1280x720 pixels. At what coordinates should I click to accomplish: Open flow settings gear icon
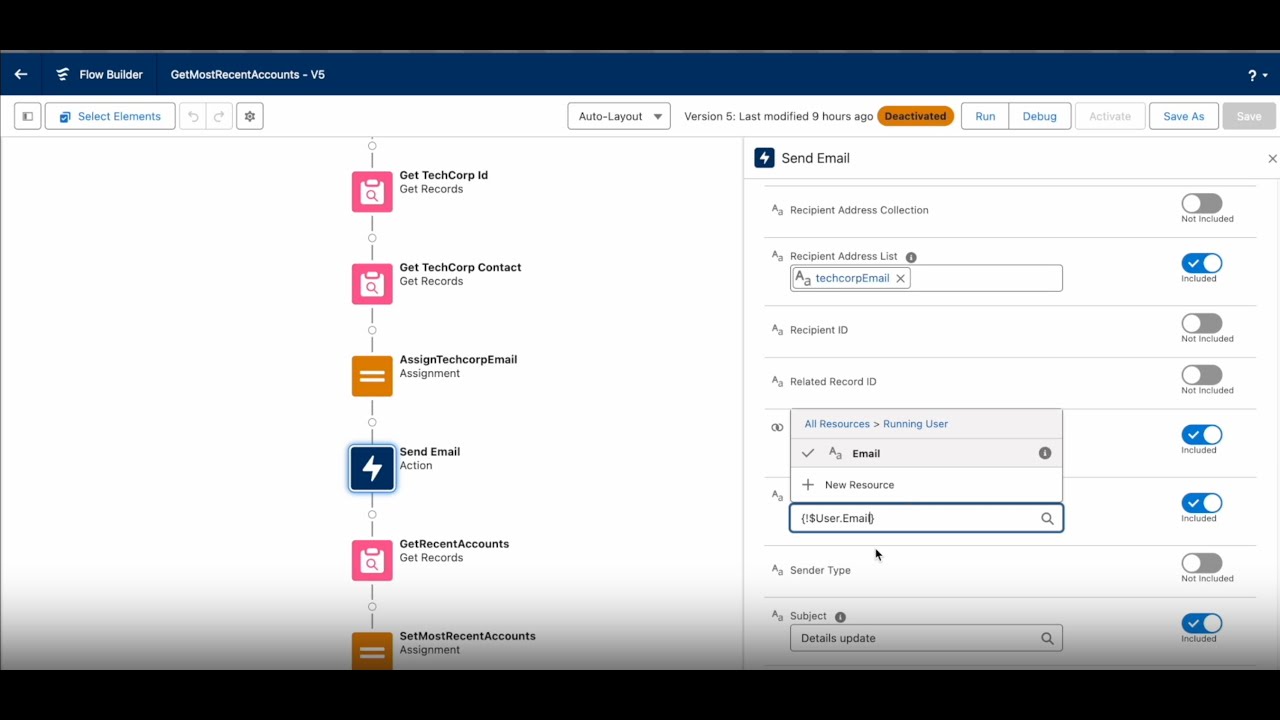click(250, 116)
